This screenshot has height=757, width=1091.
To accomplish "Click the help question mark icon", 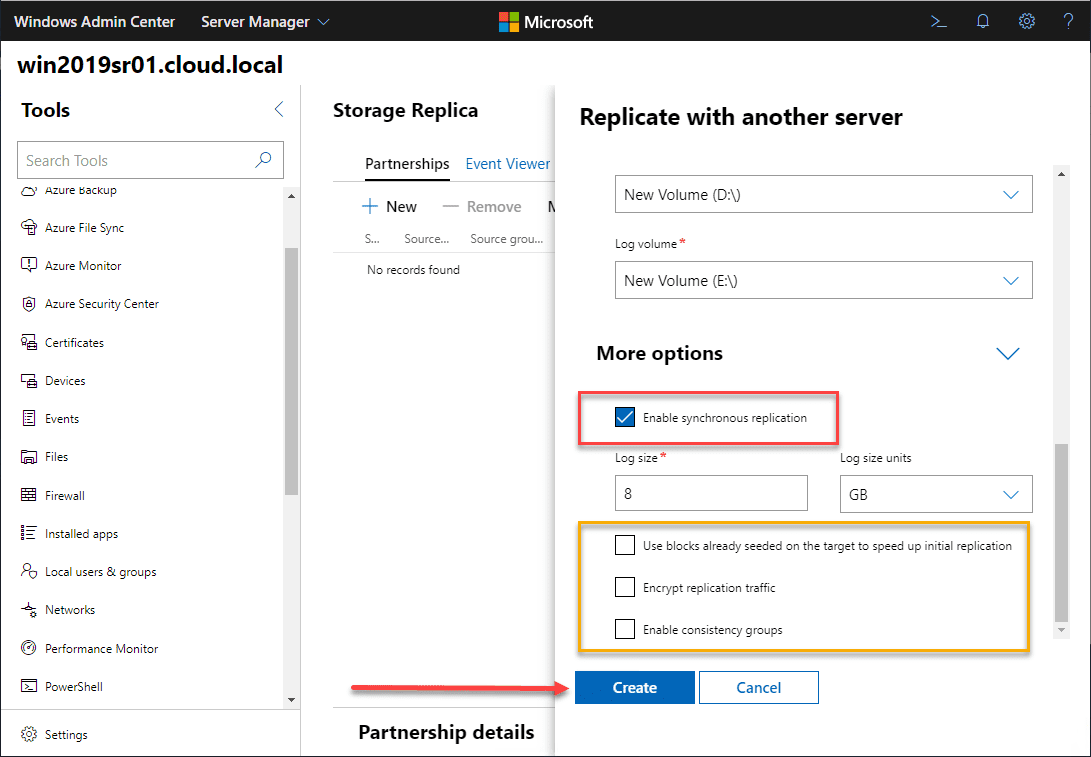I will [x=1068, y=21].
